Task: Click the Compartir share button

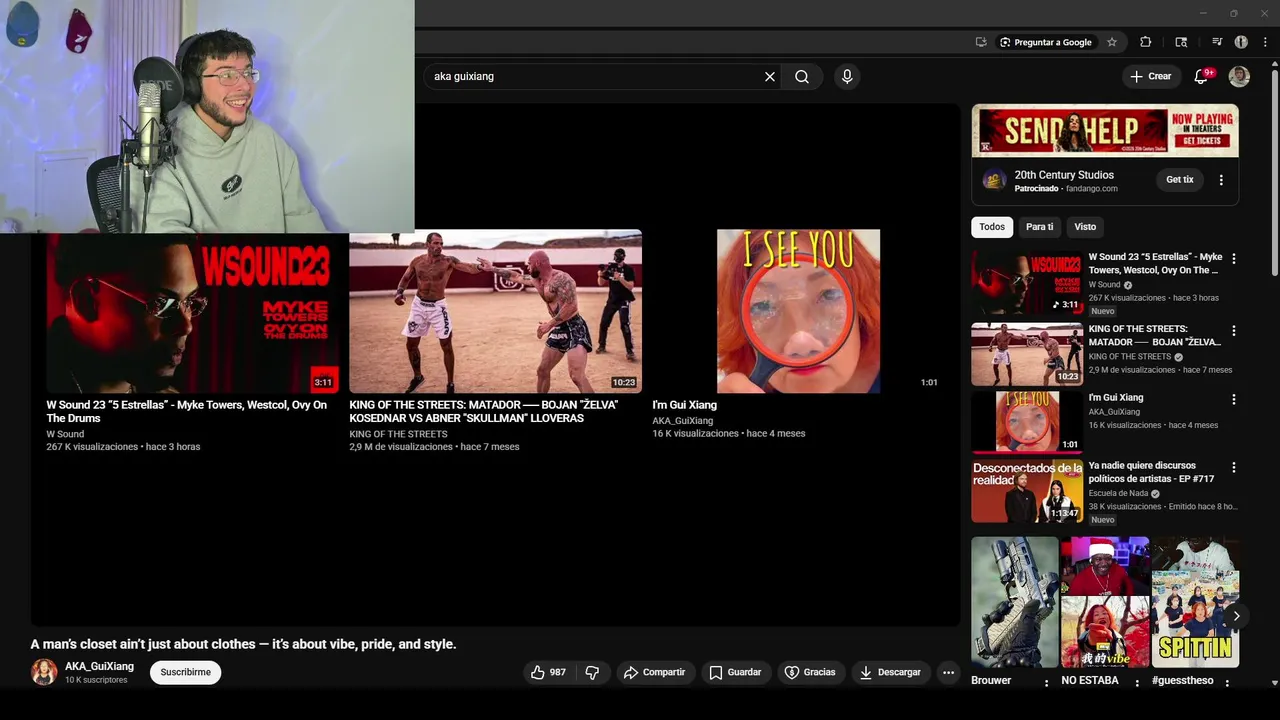Action: tap(655, 672)
